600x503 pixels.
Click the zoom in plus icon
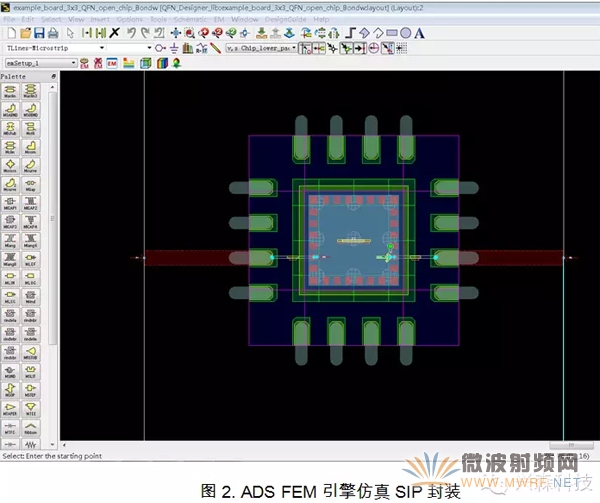click(x=203, y=33)
